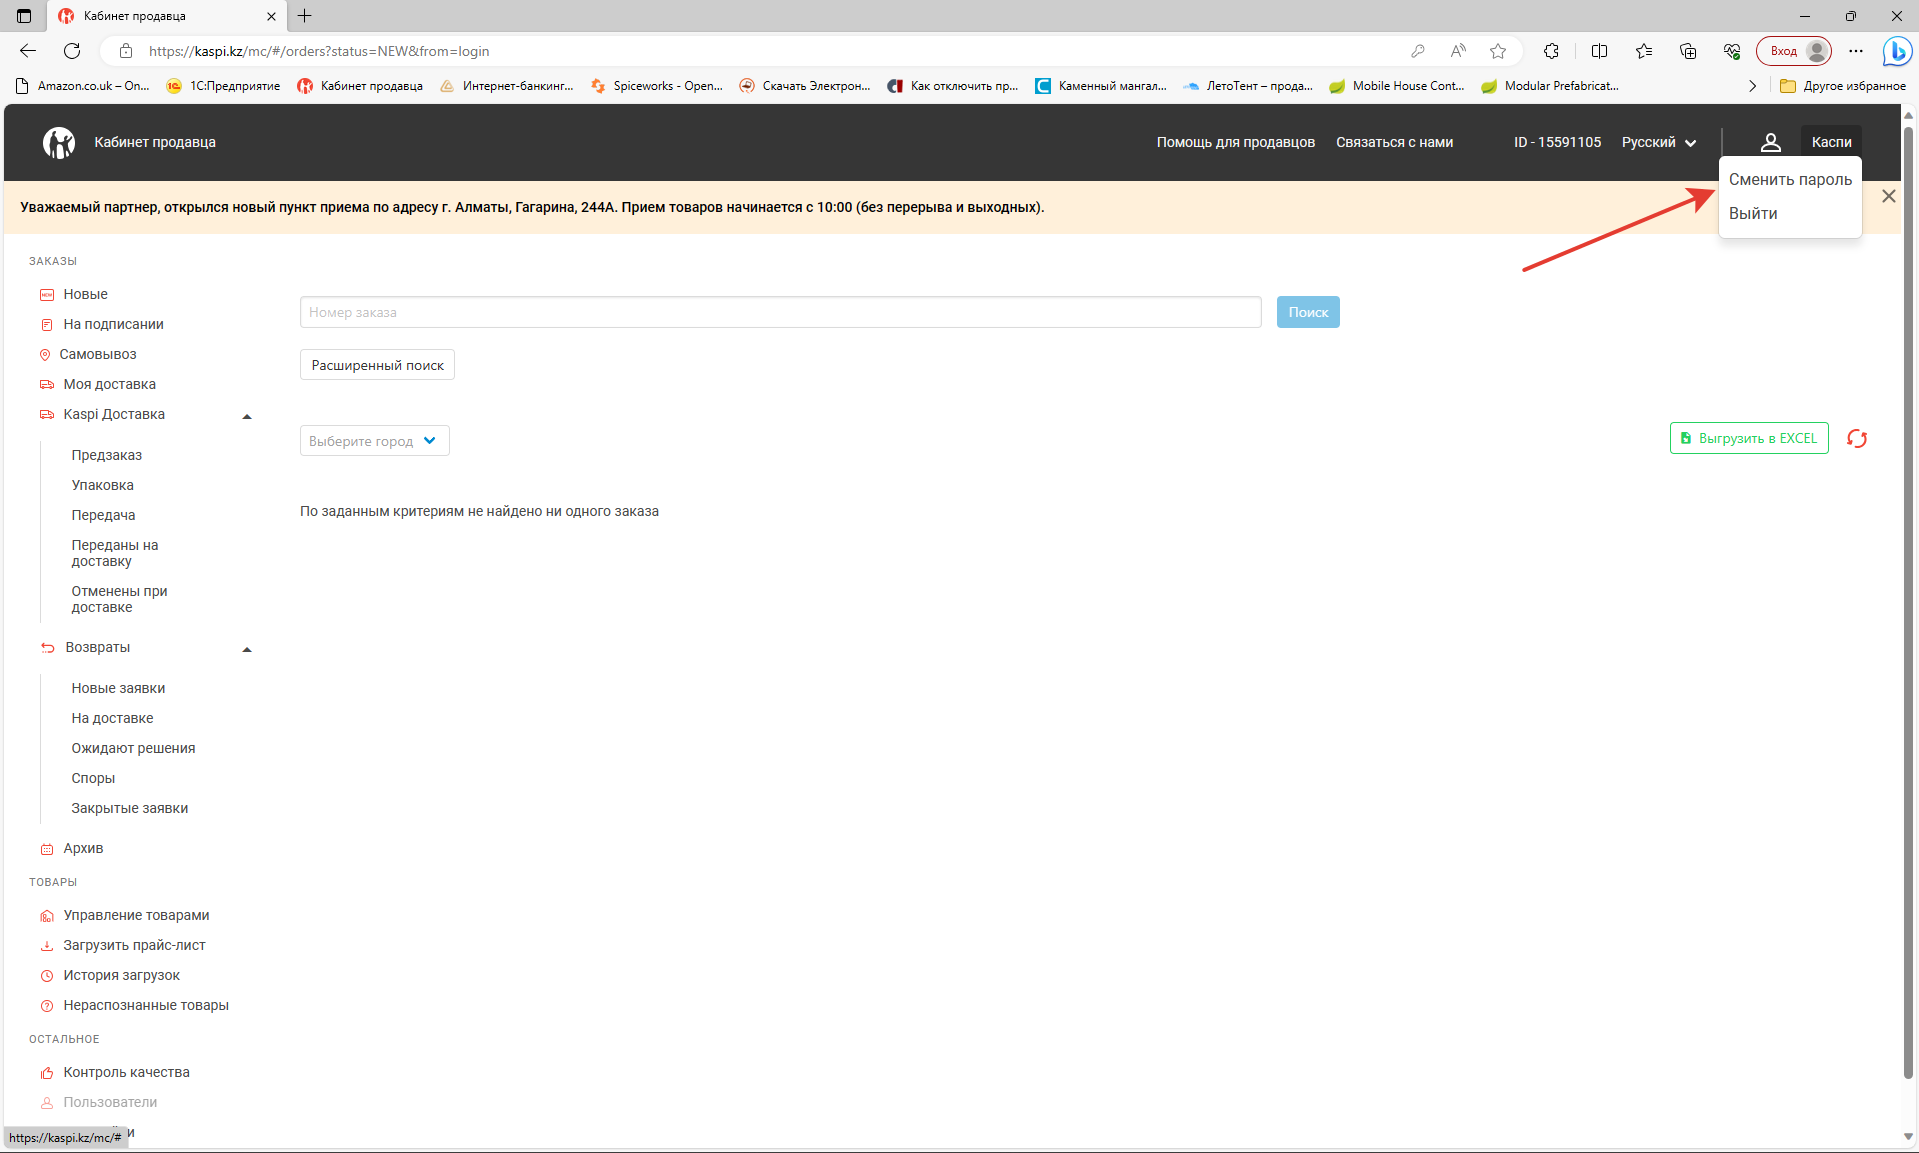The width and height of the screenshot is (1919, 1153).
Task: Refresh the browser page
Action: click(72, 51)
